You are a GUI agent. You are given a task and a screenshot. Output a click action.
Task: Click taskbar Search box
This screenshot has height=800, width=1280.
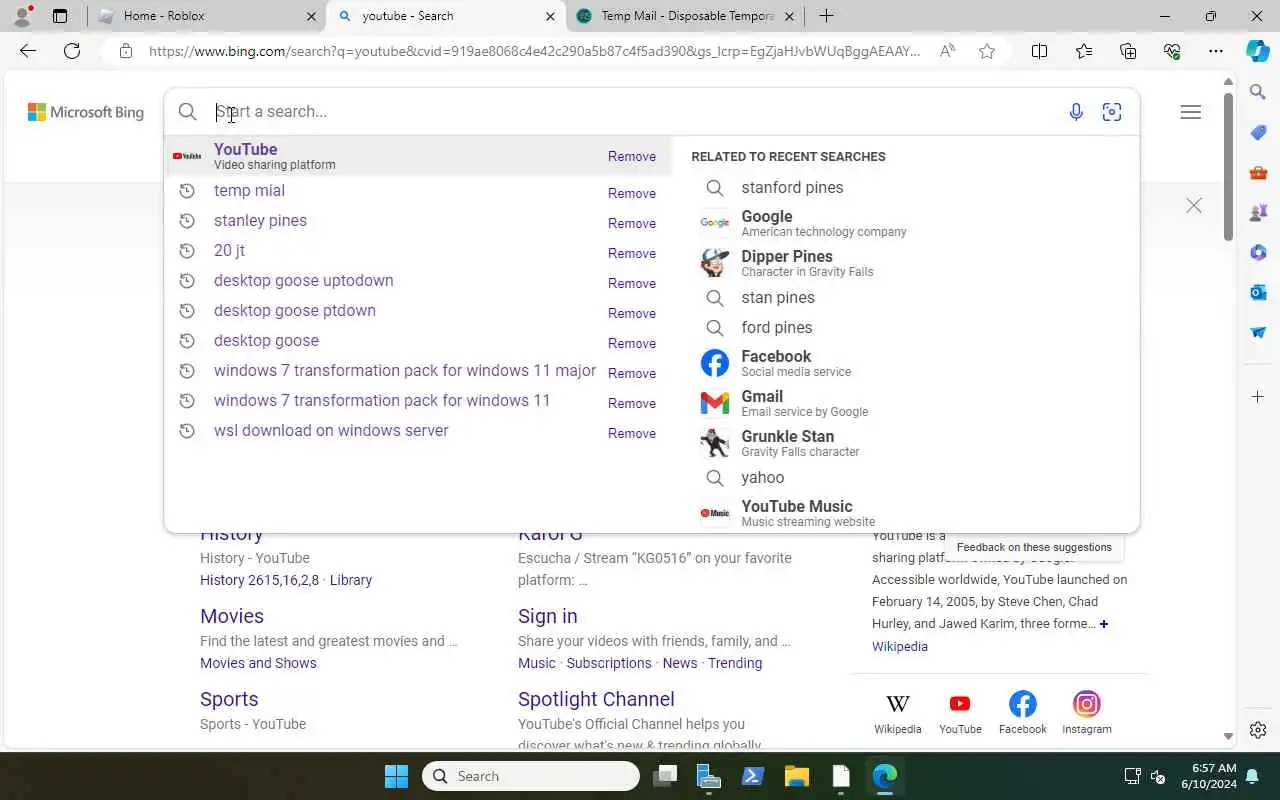(531, 776)
